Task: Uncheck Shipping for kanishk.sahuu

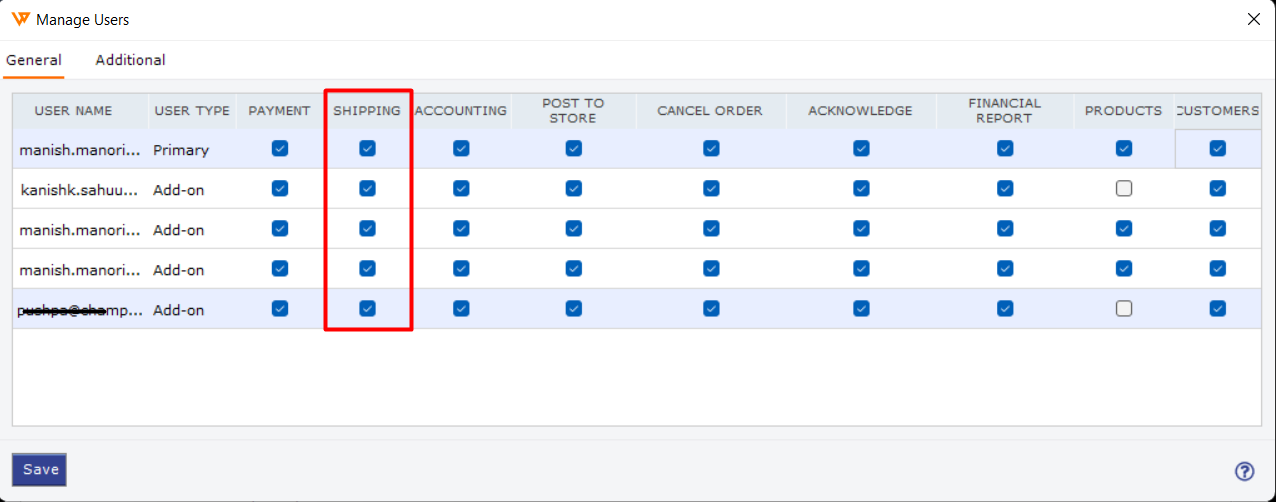Action: 367,188
